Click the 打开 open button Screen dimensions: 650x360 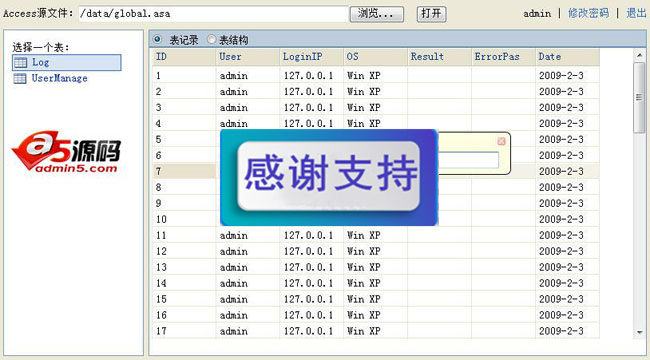tap(431, 14)
